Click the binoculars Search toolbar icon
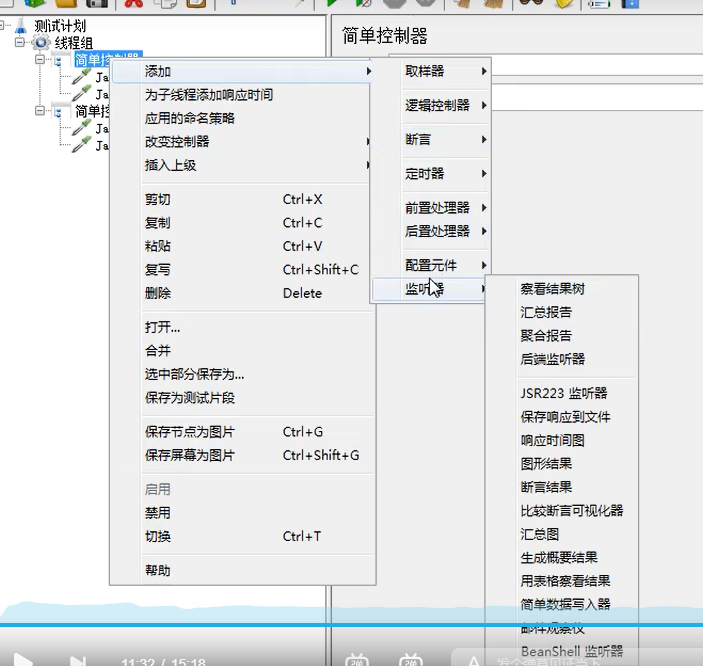This screenshot has width=703, height=666. 530,3
